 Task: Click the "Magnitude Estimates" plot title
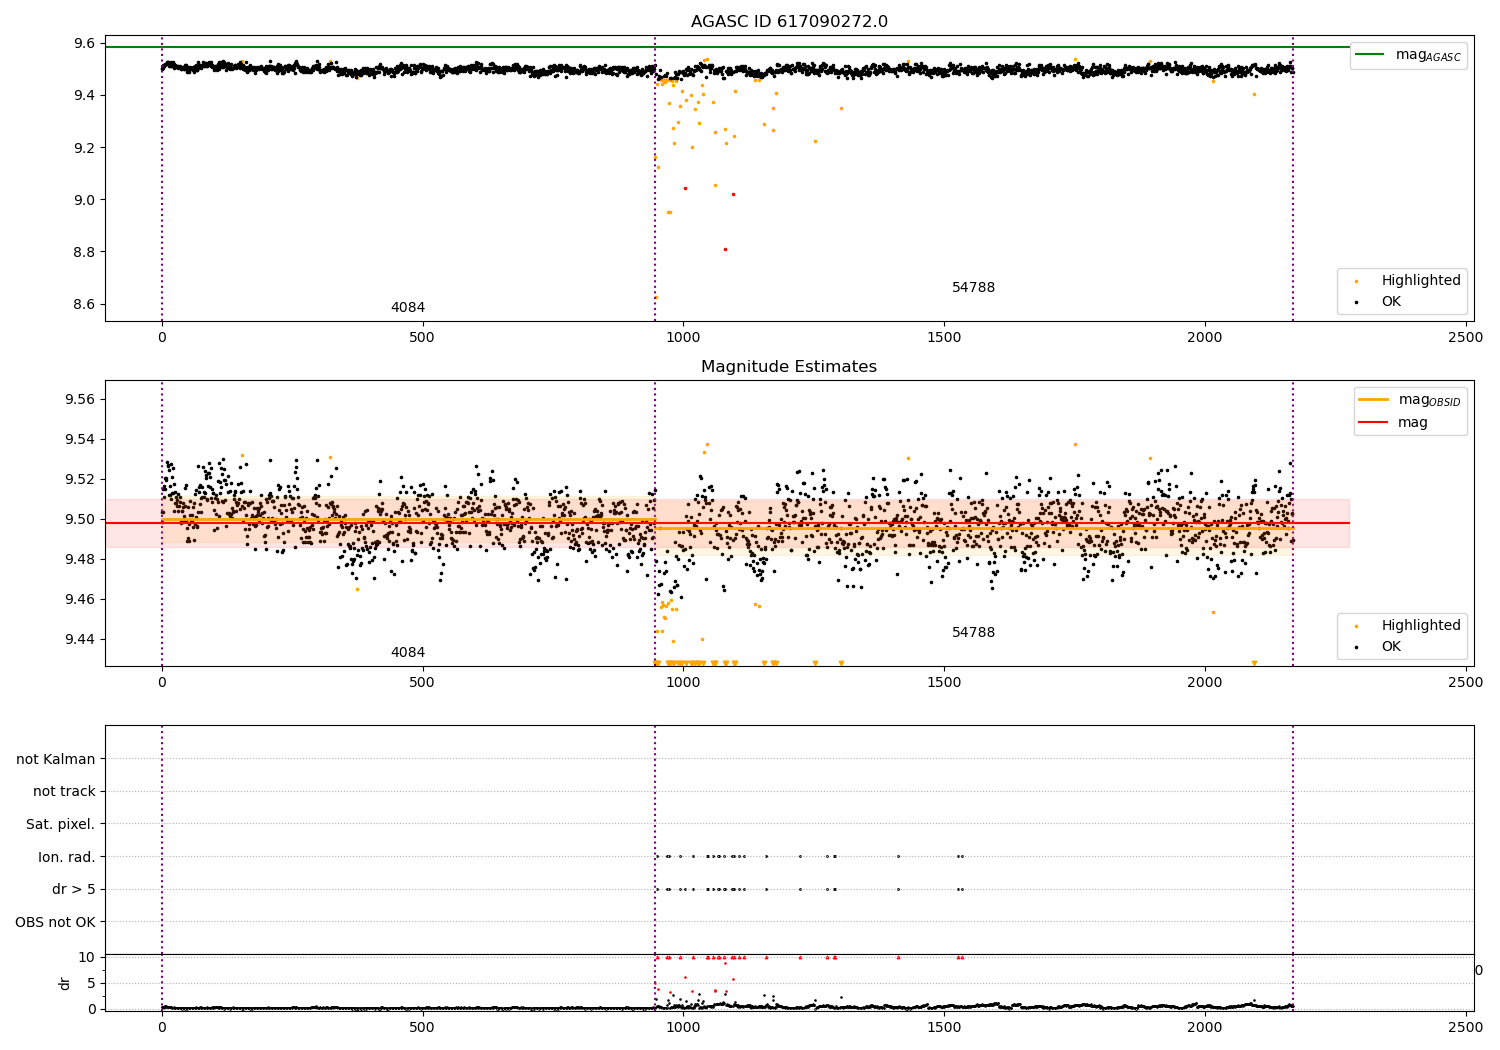[x=789, y=367]
